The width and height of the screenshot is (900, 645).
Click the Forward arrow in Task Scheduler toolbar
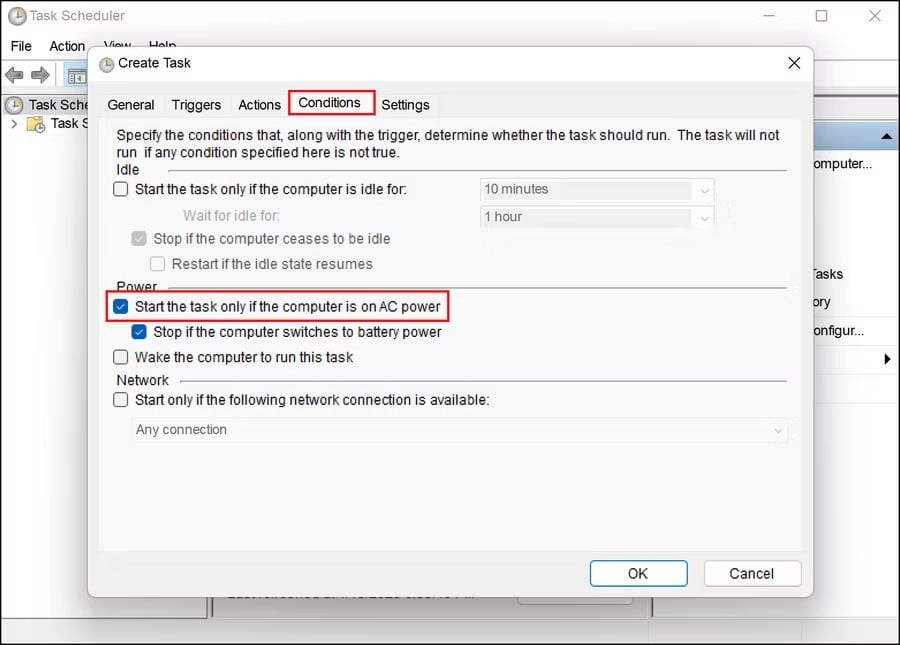pos(40,75)
